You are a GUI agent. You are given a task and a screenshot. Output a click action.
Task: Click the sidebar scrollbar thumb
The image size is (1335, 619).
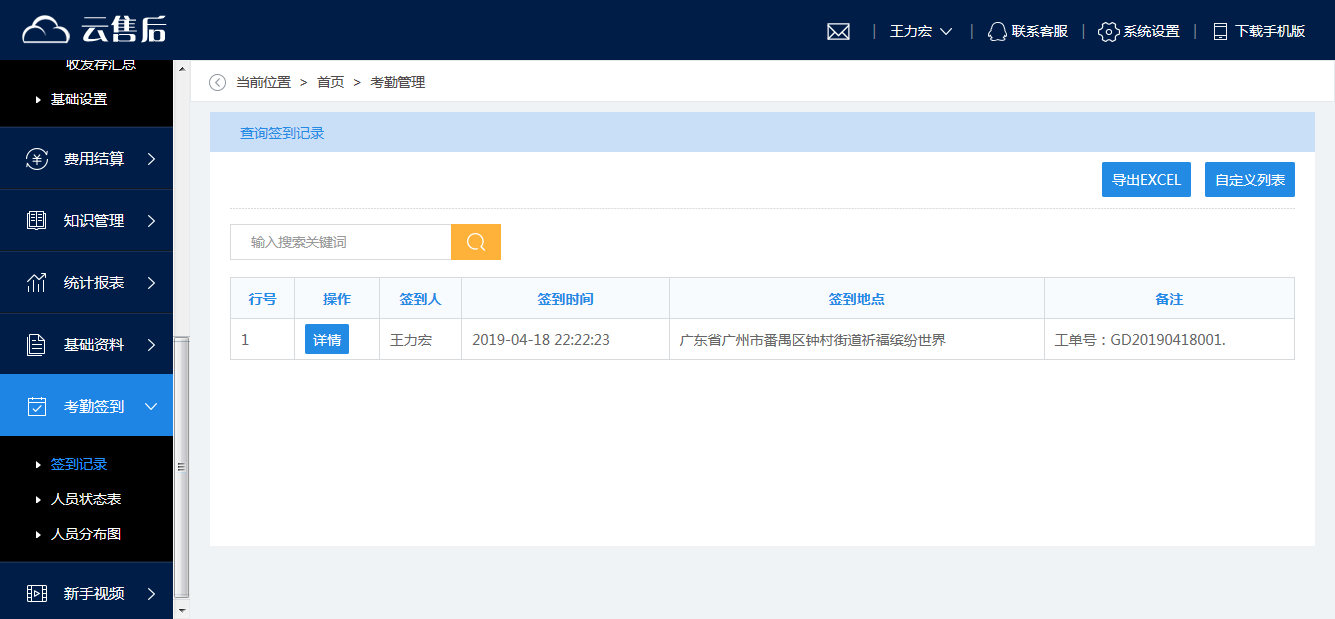coord(181,467)
